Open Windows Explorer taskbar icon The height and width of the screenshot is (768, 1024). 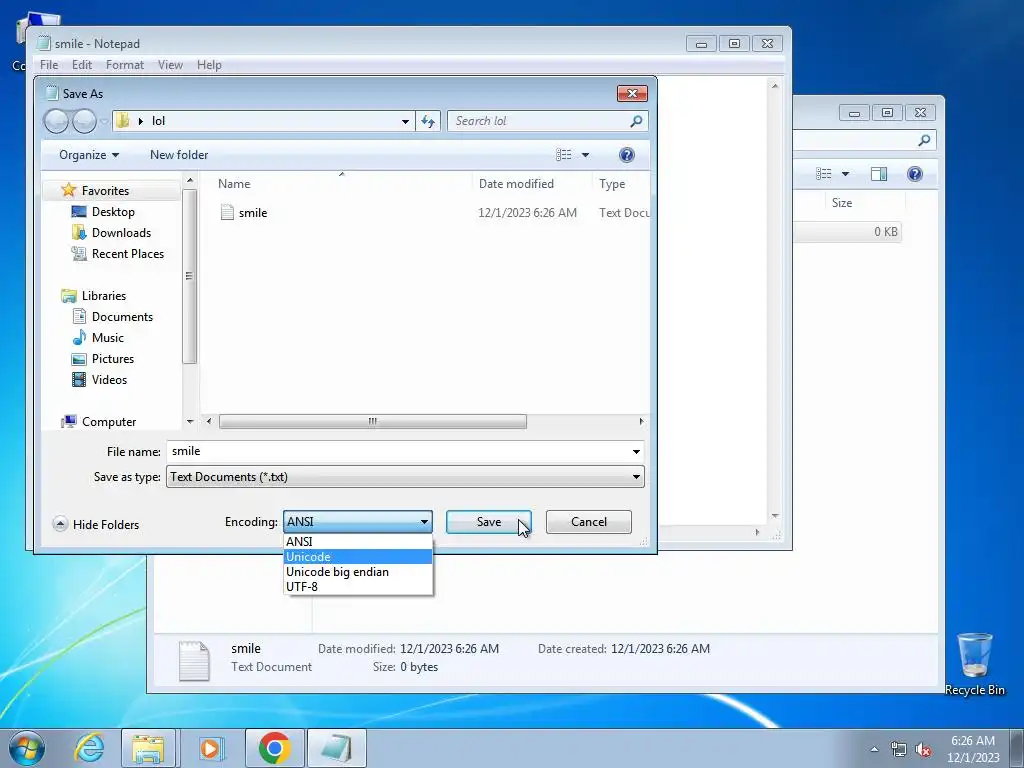pyautogui.click(x=148, y=748)
